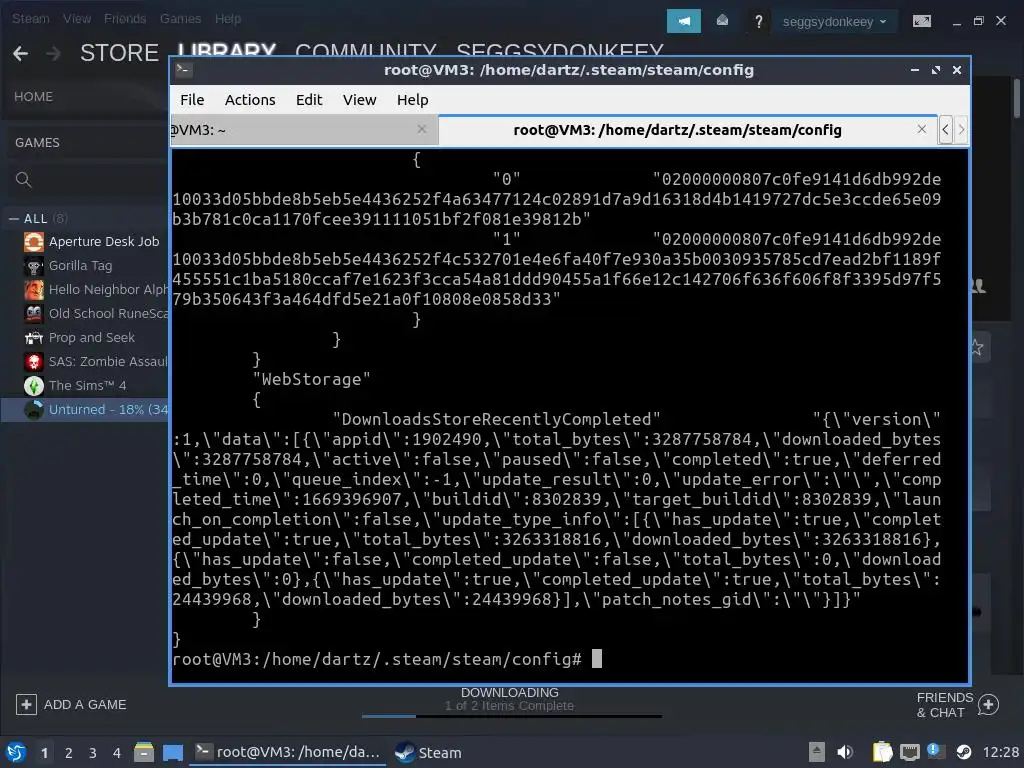Screen dimensions: 1024x768
Task: Click the Aperture Desk Job game icon
Action: [34, 242]
